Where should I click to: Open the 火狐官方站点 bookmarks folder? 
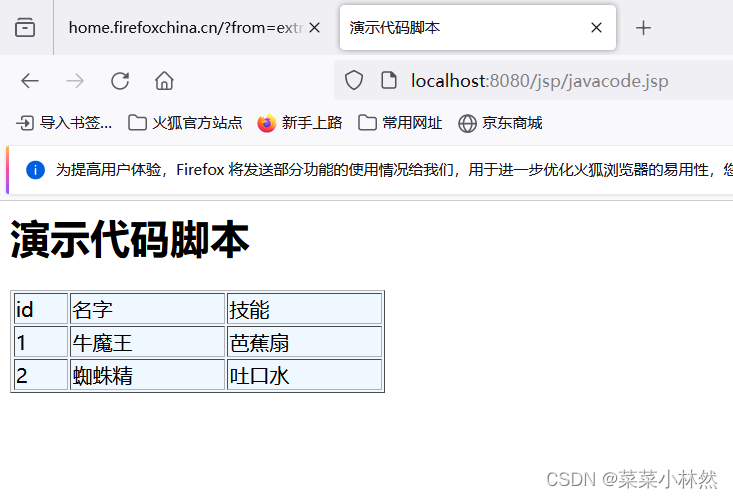(x=185, y=123)
